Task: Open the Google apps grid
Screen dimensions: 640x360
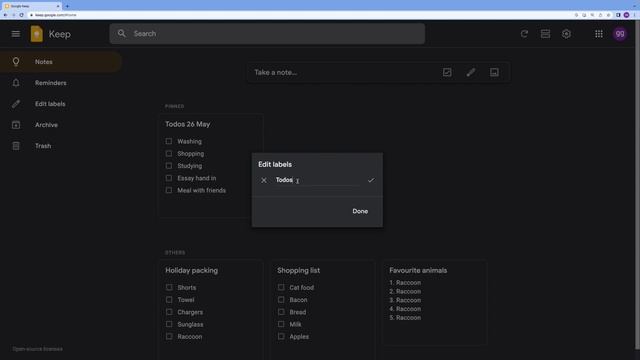Action: click(599, 34)
